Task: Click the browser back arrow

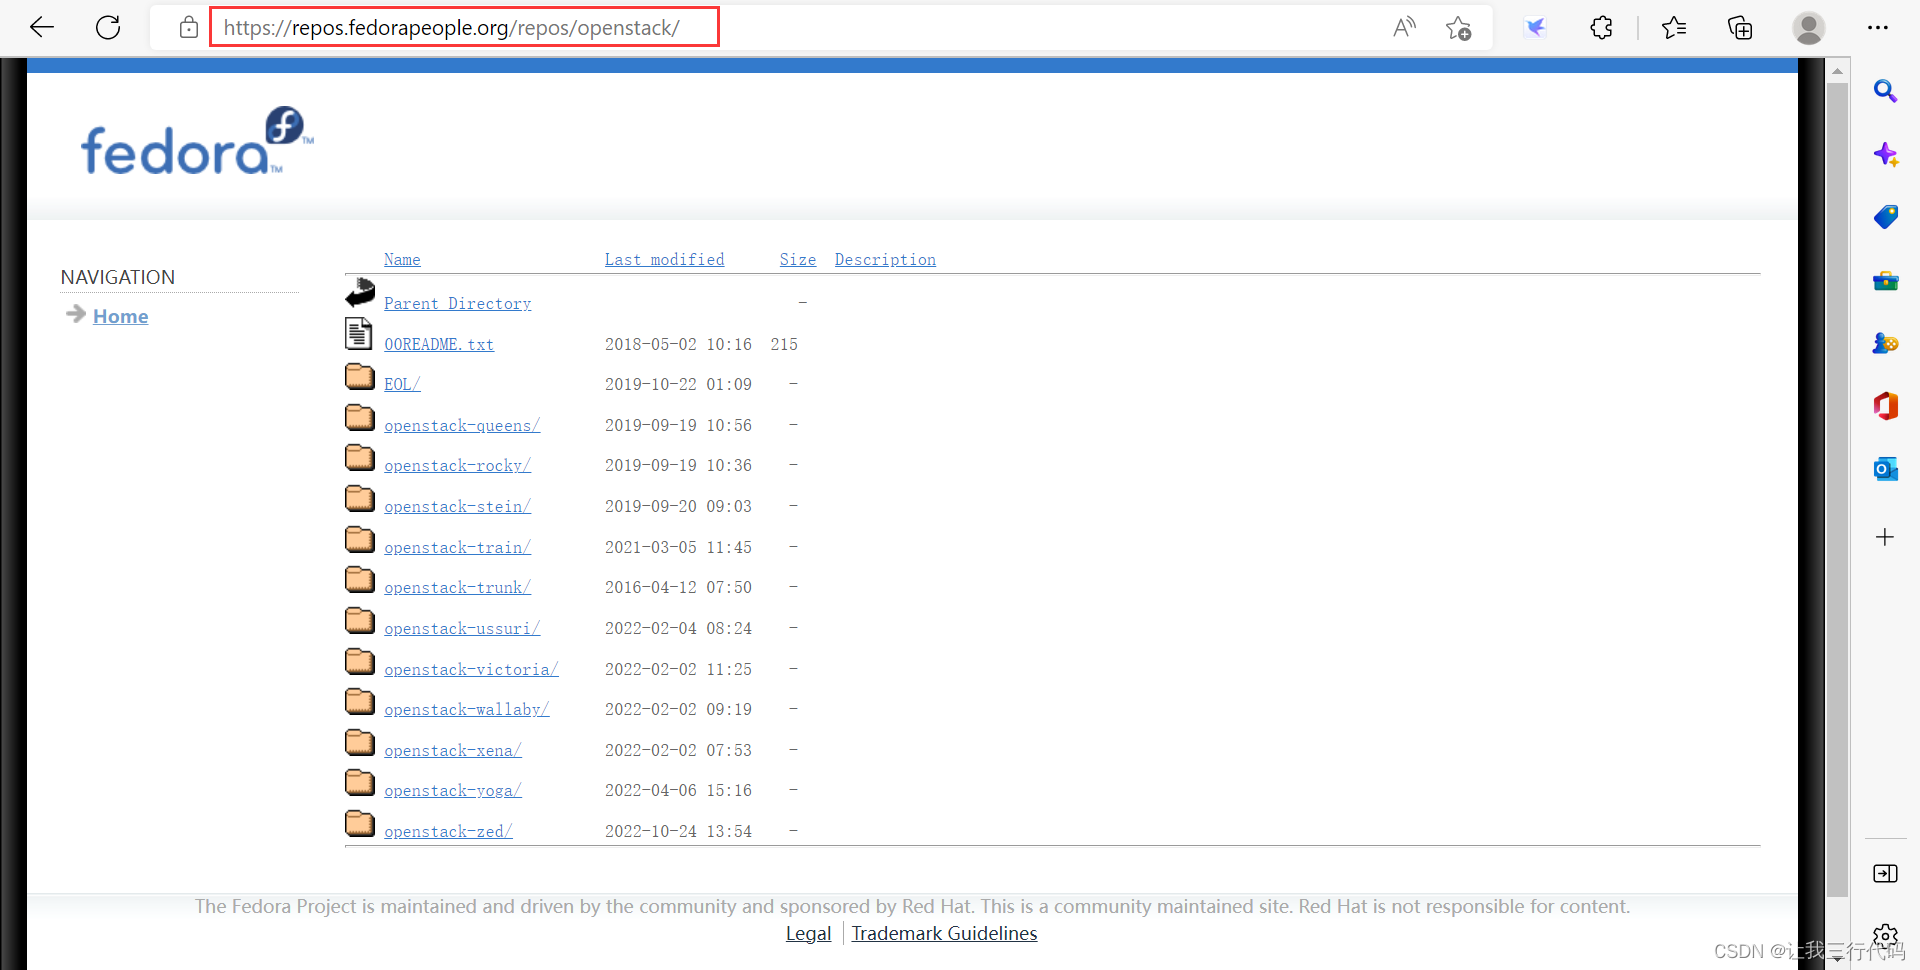Action: coord(42,27)
